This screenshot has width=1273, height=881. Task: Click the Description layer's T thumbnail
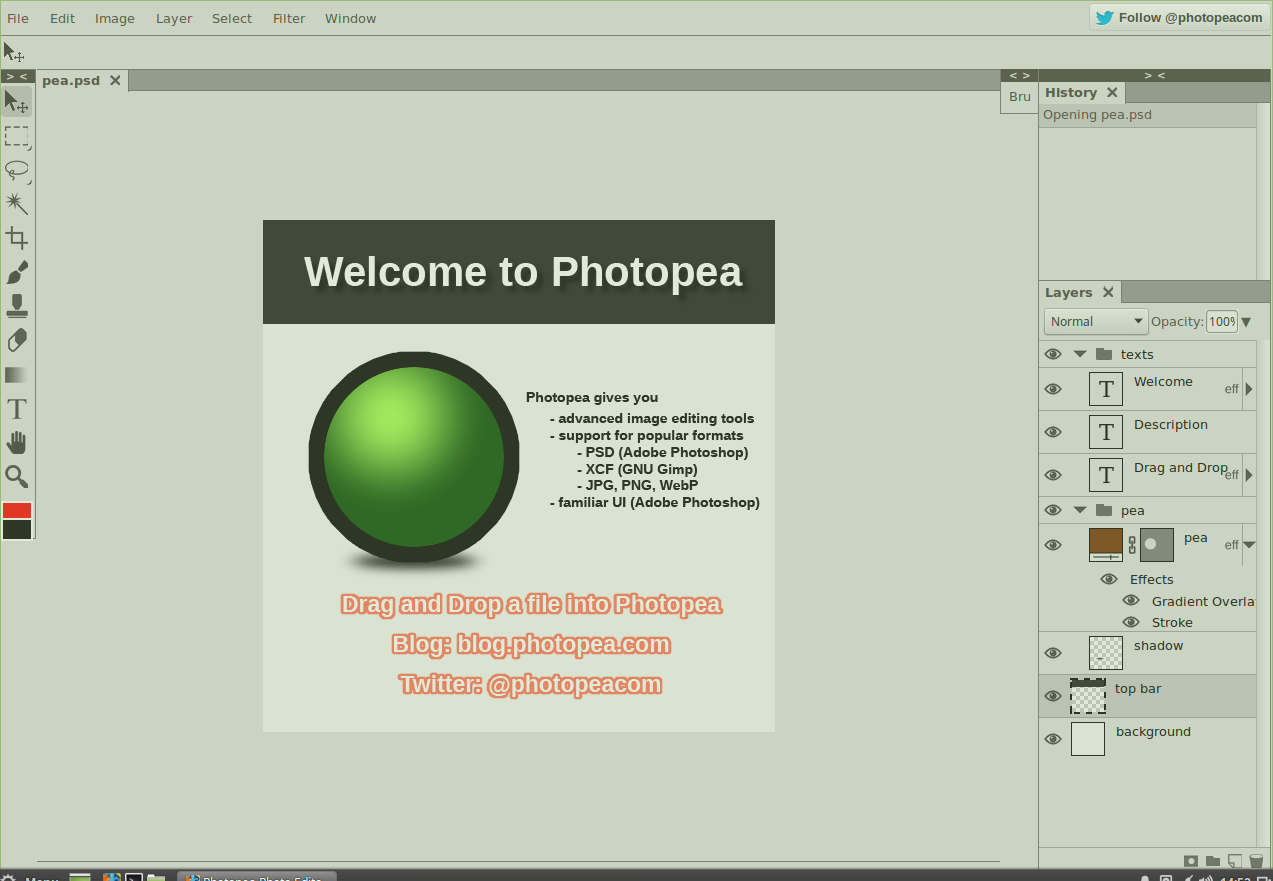(1106, 432)
